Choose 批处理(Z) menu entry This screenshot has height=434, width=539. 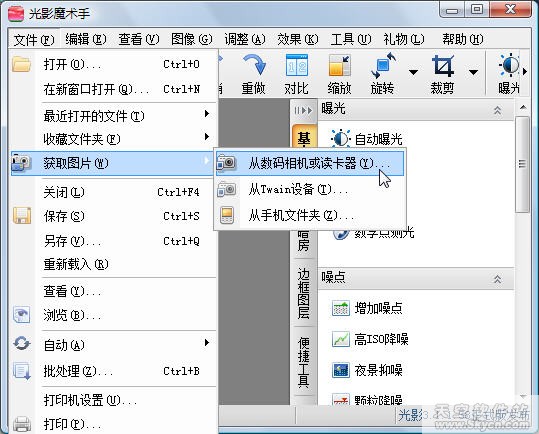click(113, 371)
